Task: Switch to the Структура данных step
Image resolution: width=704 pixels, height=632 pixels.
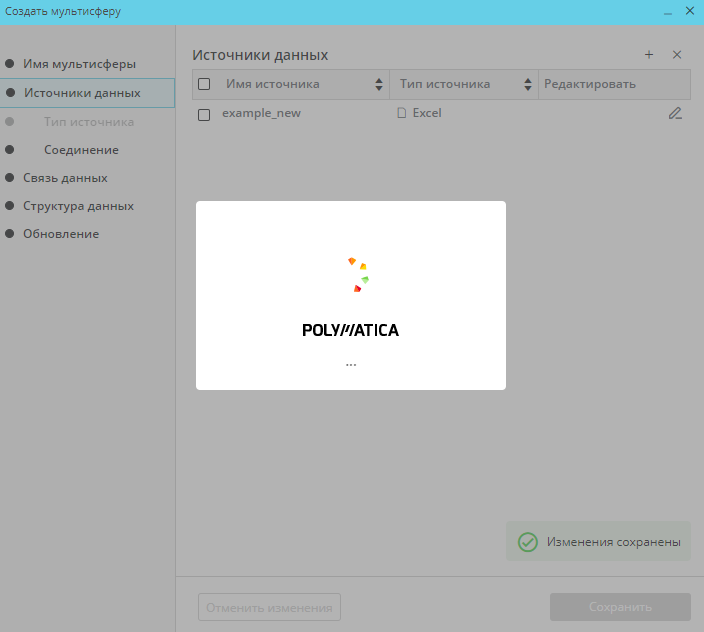Action: (x=79, y=206)
